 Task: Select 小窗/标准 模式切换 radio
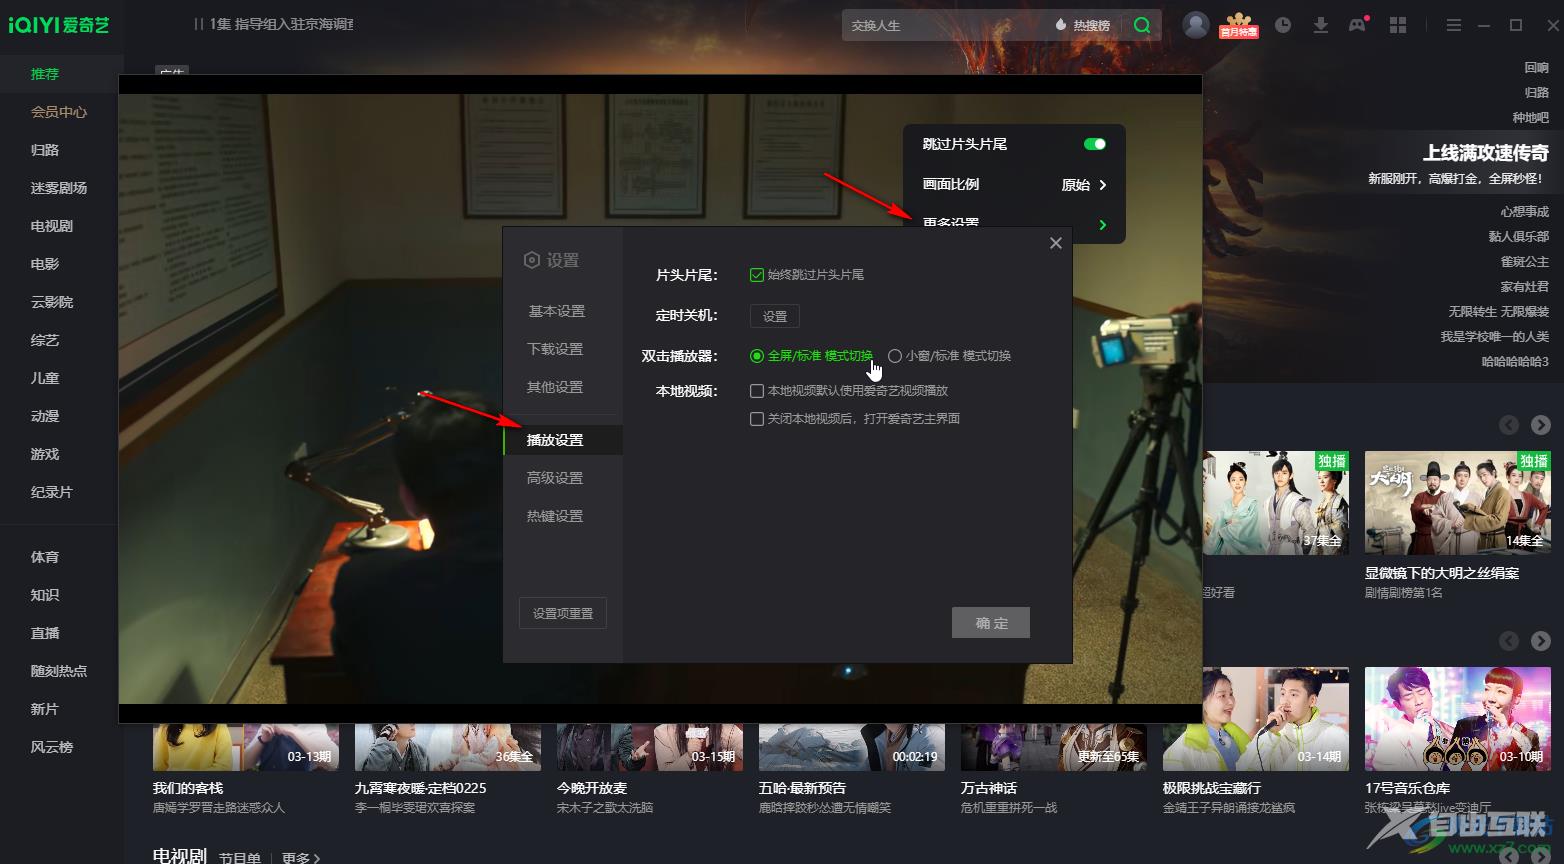click(895, 356)
